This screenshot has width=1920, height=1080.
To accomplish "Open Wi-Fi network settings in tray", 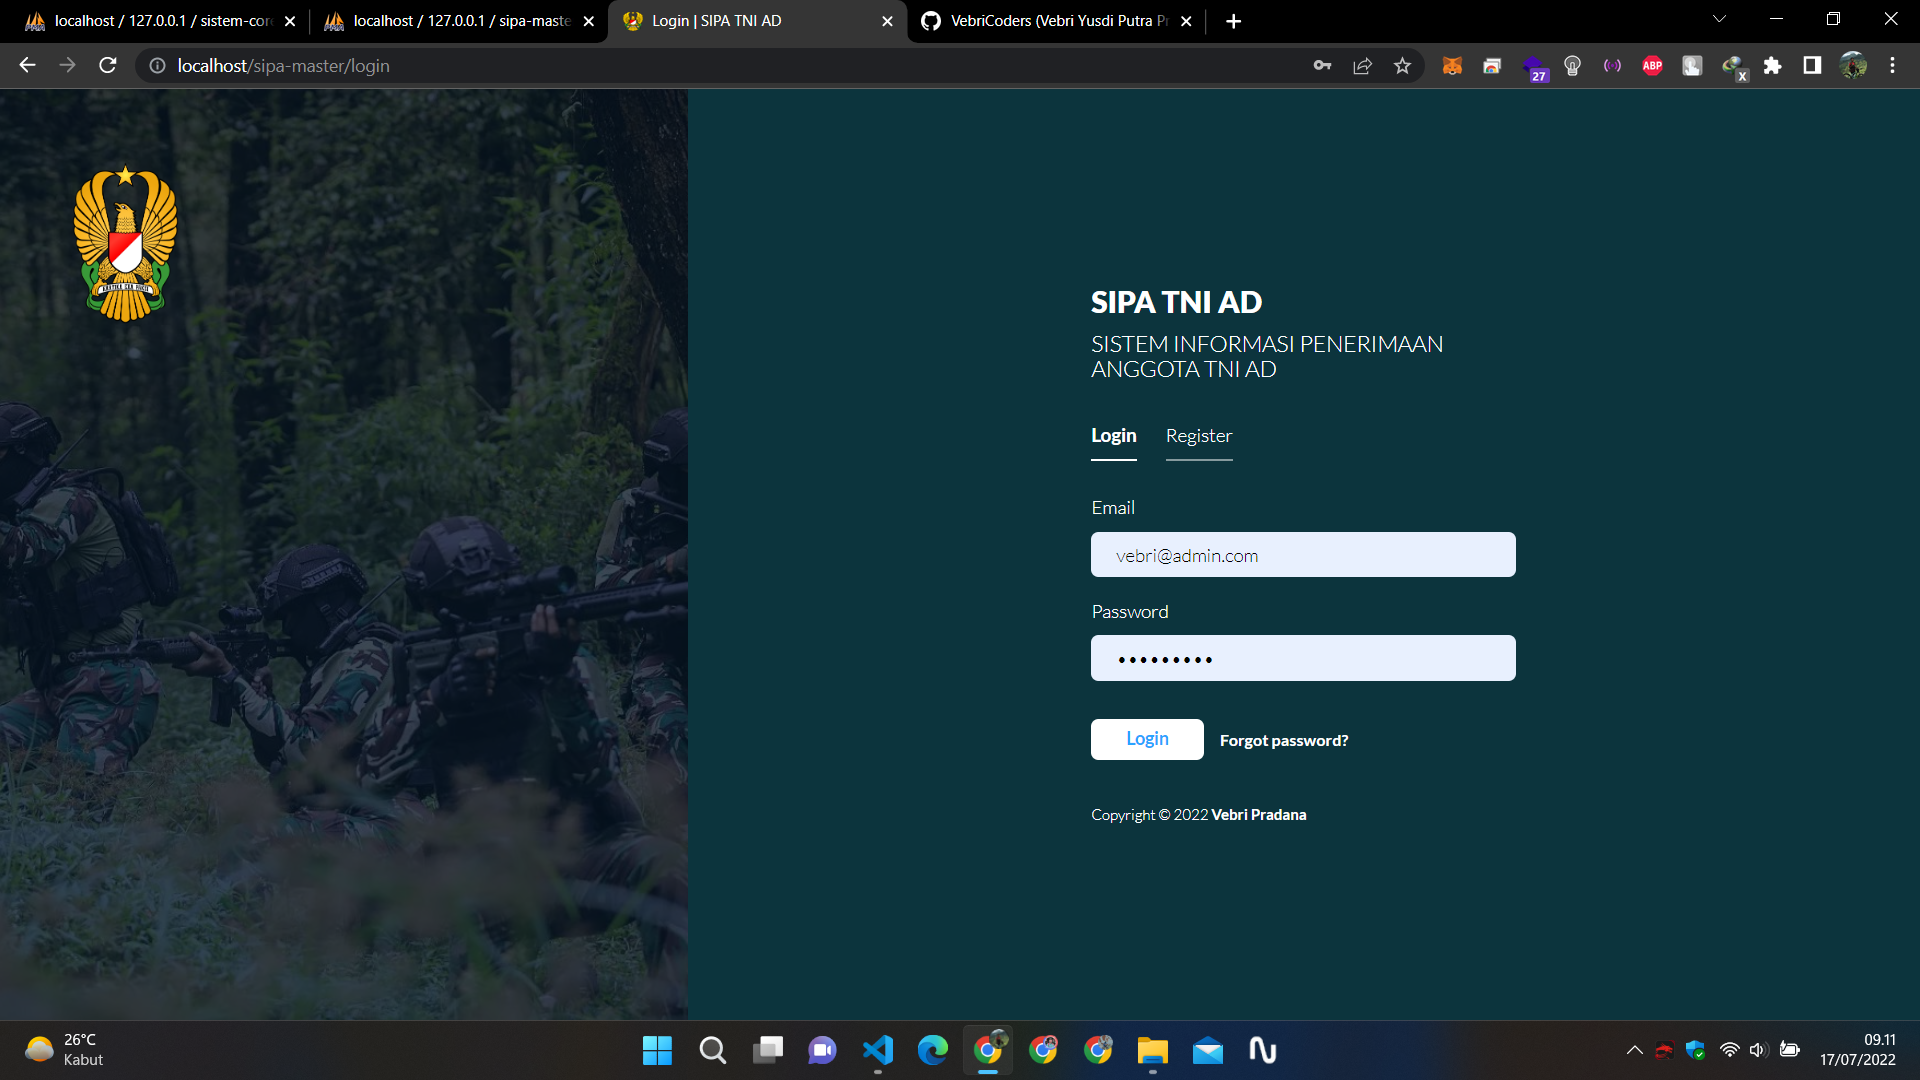I will (1729, 1050).
